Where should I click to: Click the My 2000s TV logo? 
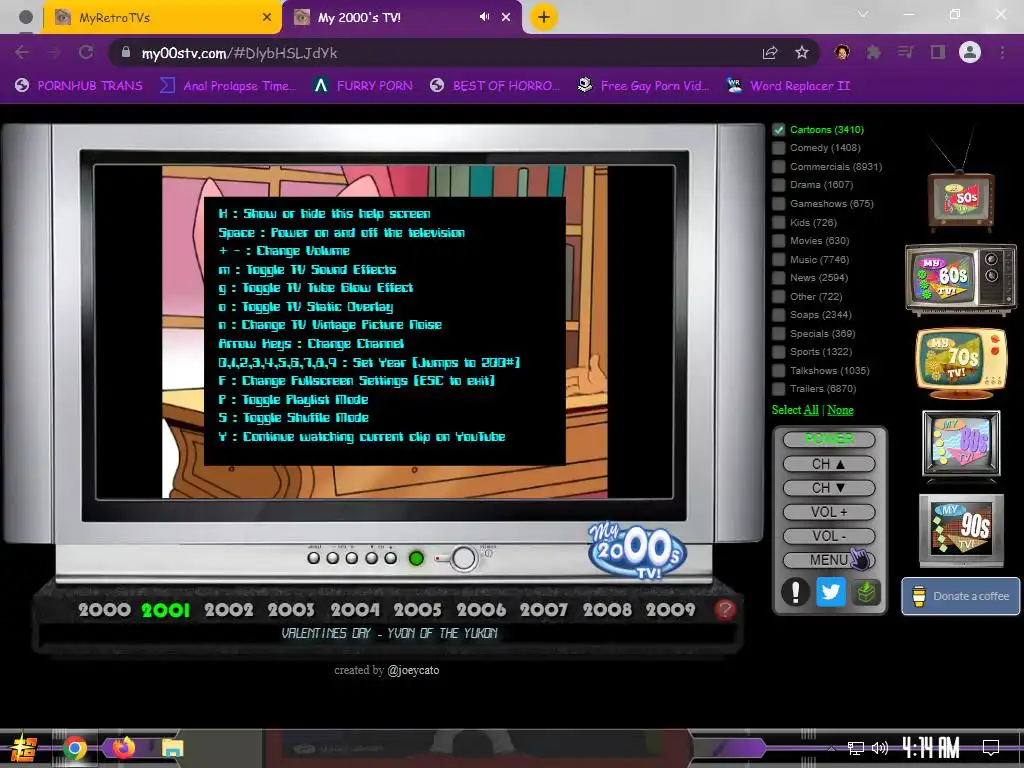pyautogui.click(x=636, y=551)
